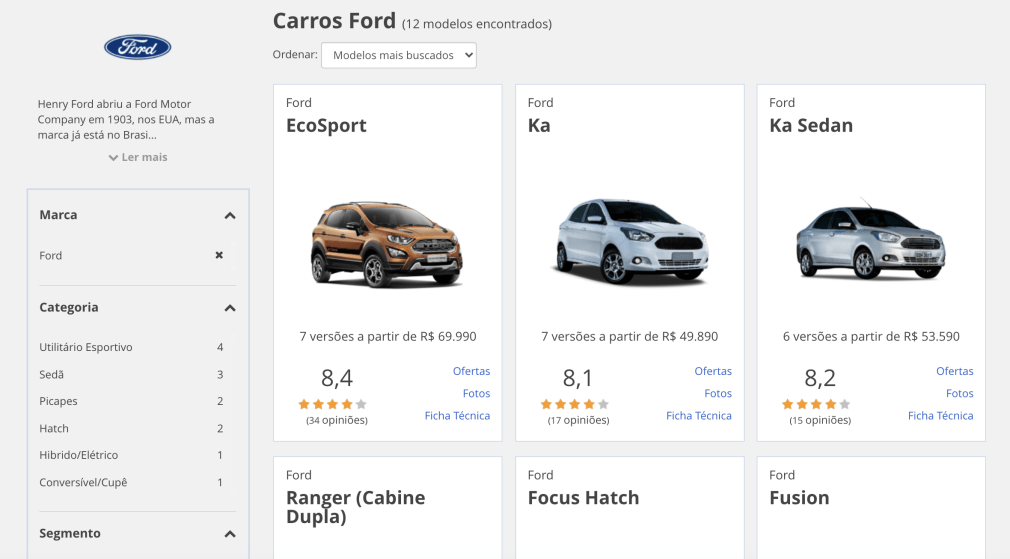Open the EcoSport car photo
The height and width of the screenshot is (559, 1010).
tap(386, 244)
